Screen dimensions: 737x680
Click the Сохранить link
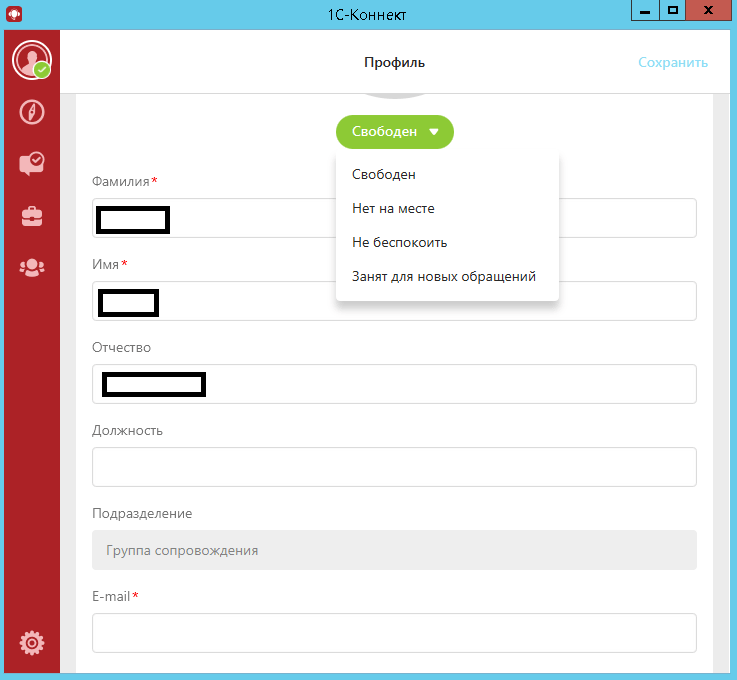tap(673, 63)
